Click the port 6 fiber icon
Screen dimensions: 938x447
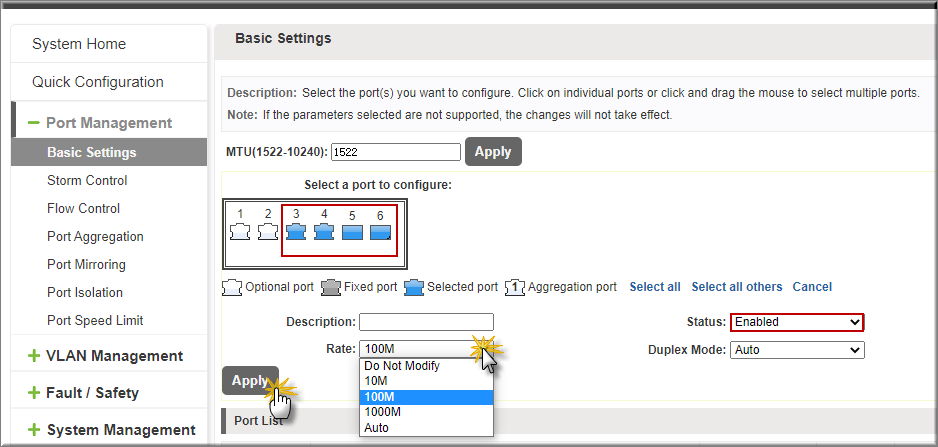coord(380,233)
